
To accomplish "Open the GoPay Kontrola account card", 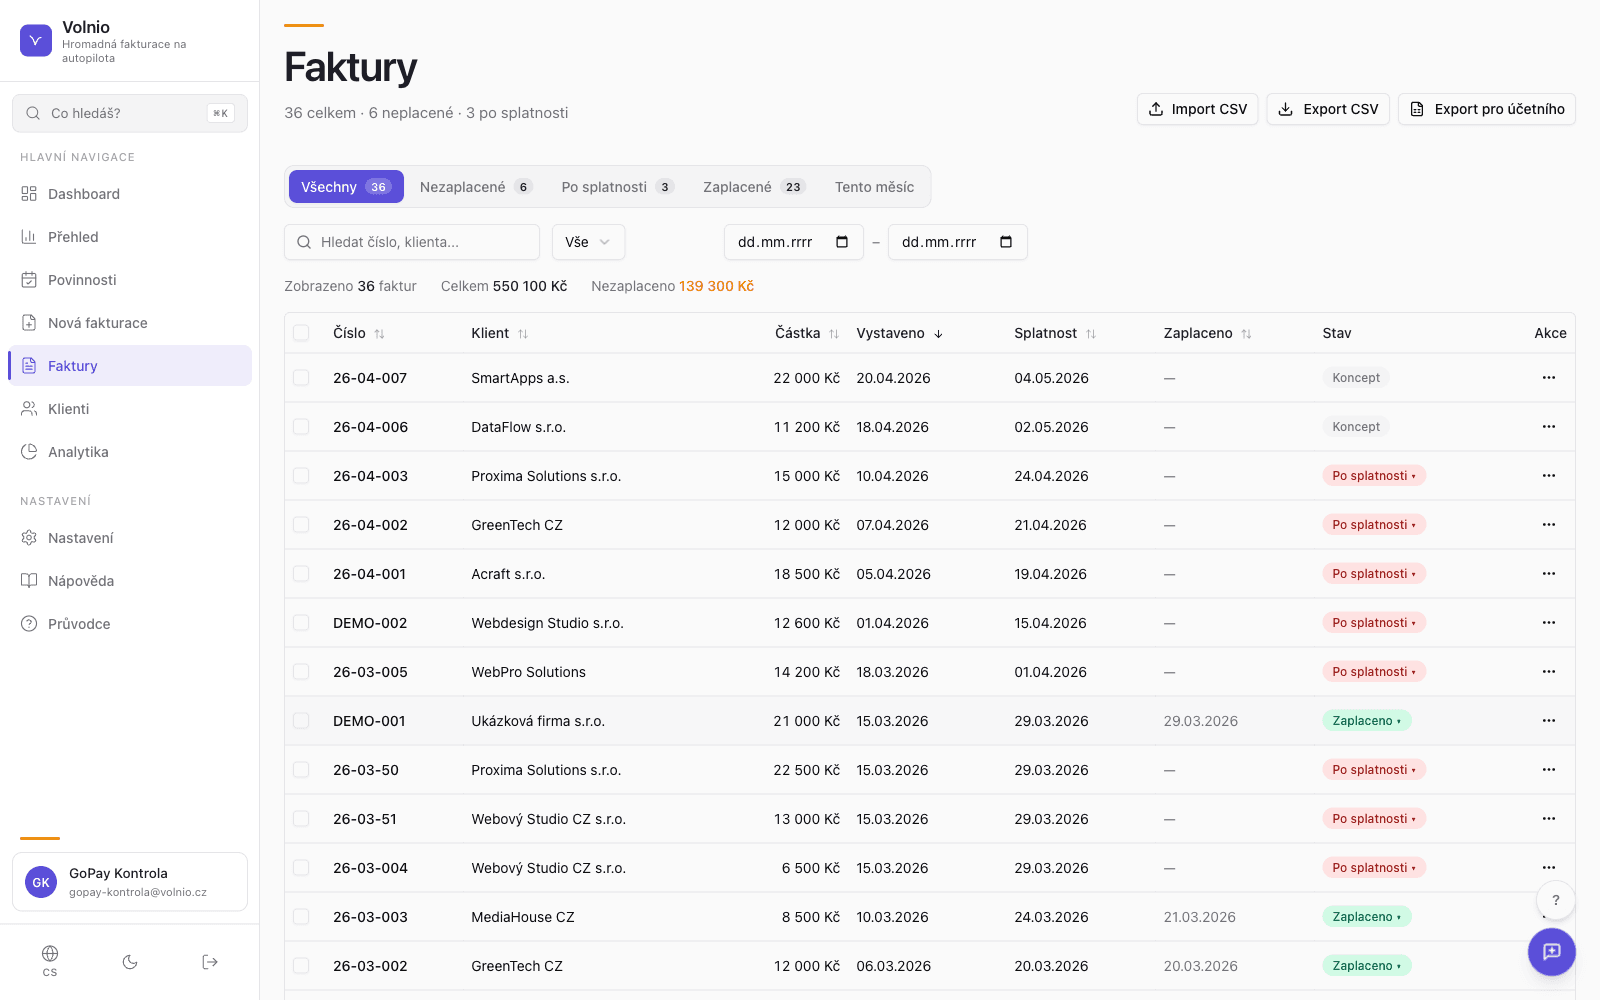I will coord(130,882).
